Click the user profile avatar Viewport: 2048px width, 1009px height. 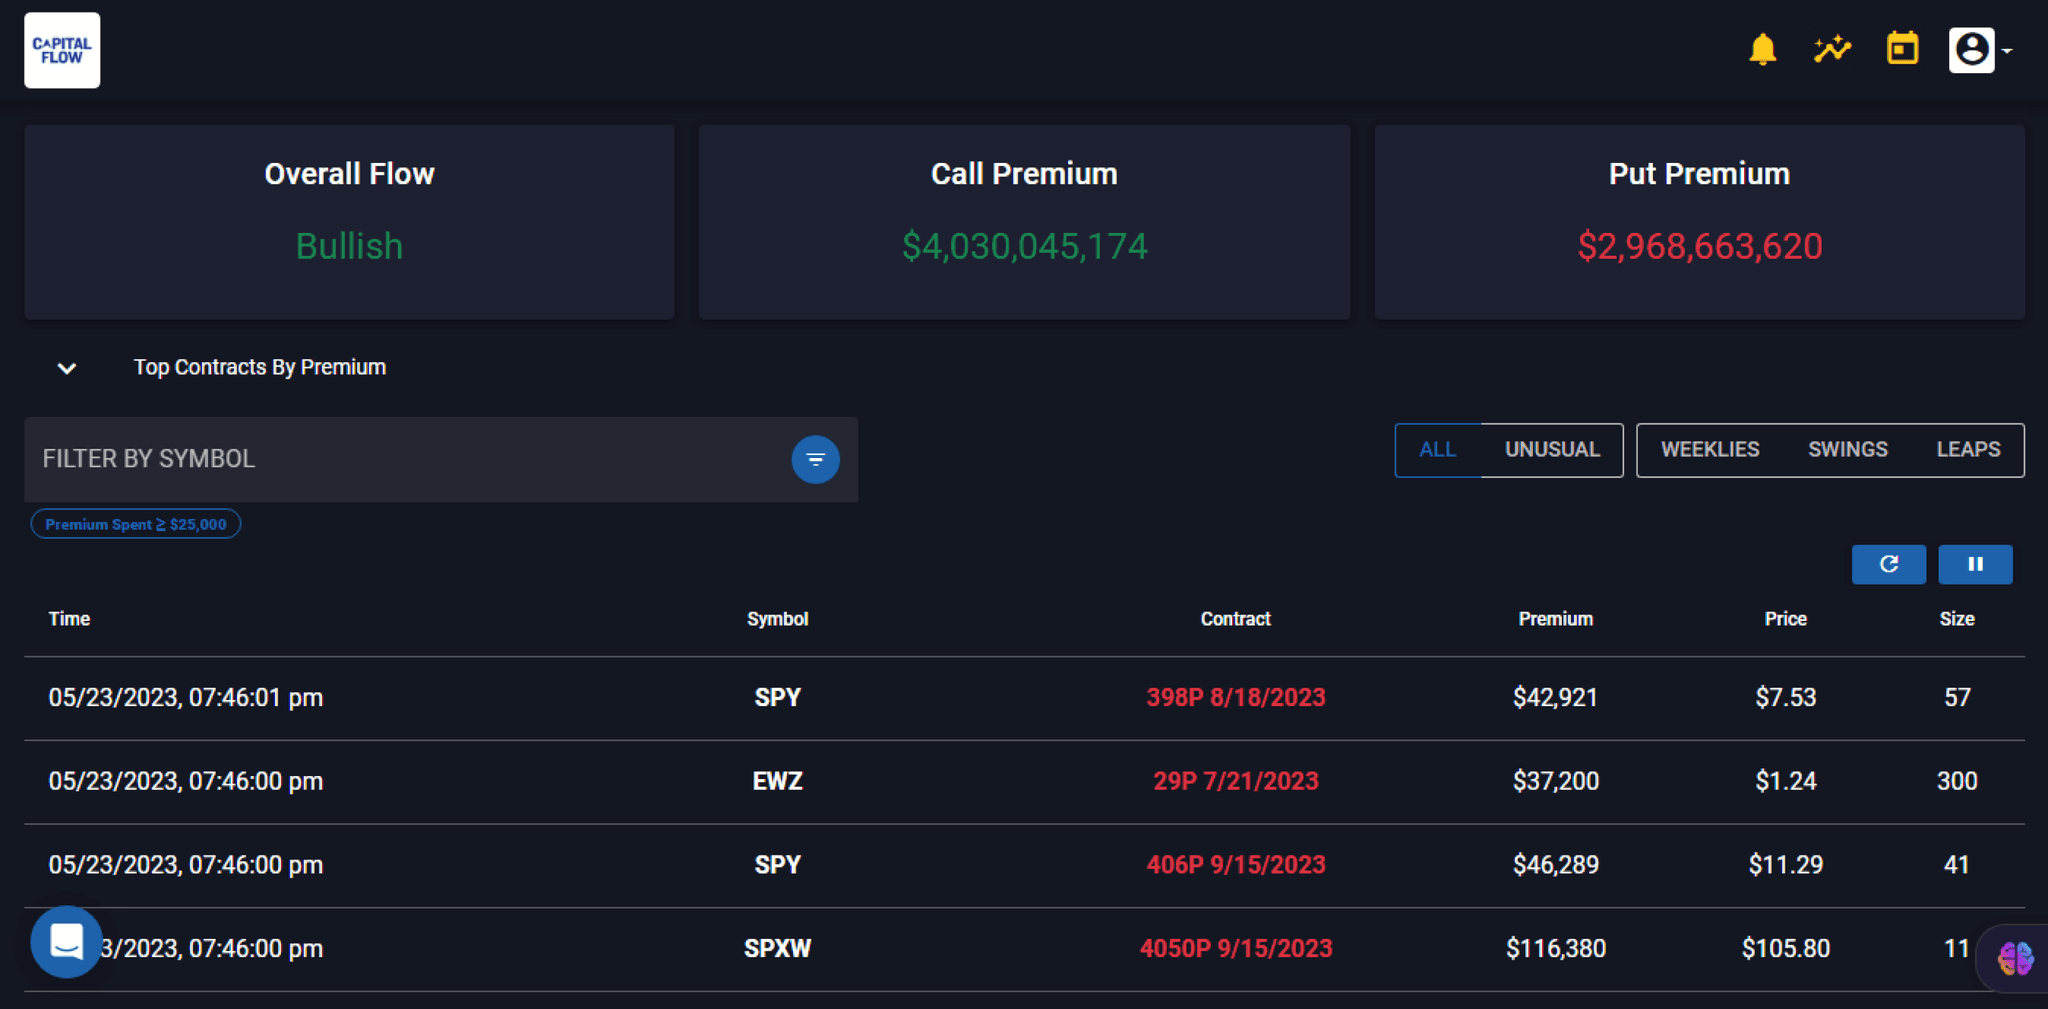pyautogui.click(x=1969, y=48)
